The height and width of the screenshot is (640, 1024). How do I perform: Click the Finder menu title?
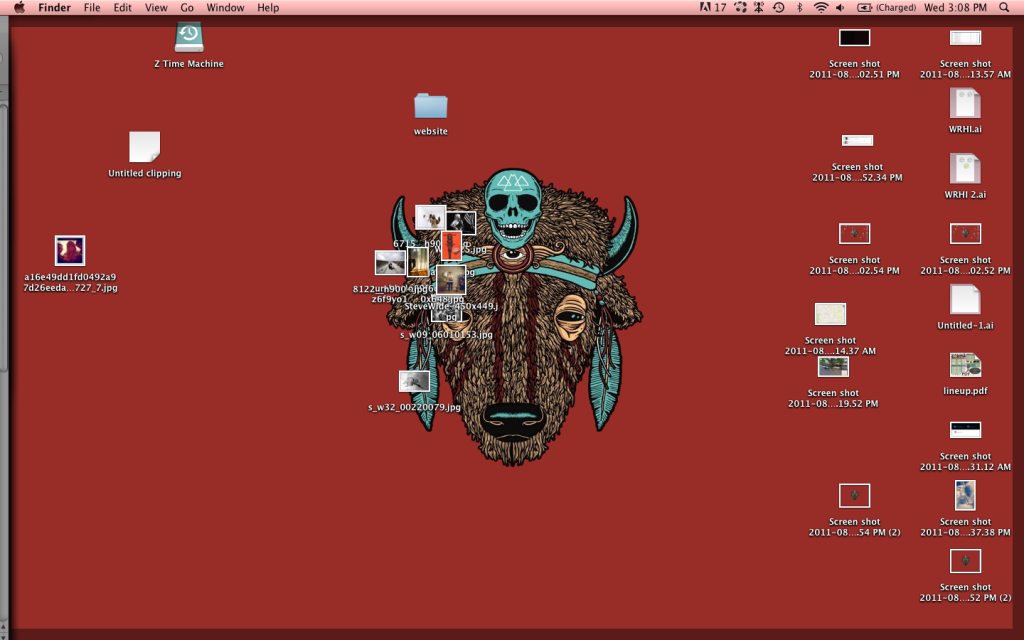[54, 7]
